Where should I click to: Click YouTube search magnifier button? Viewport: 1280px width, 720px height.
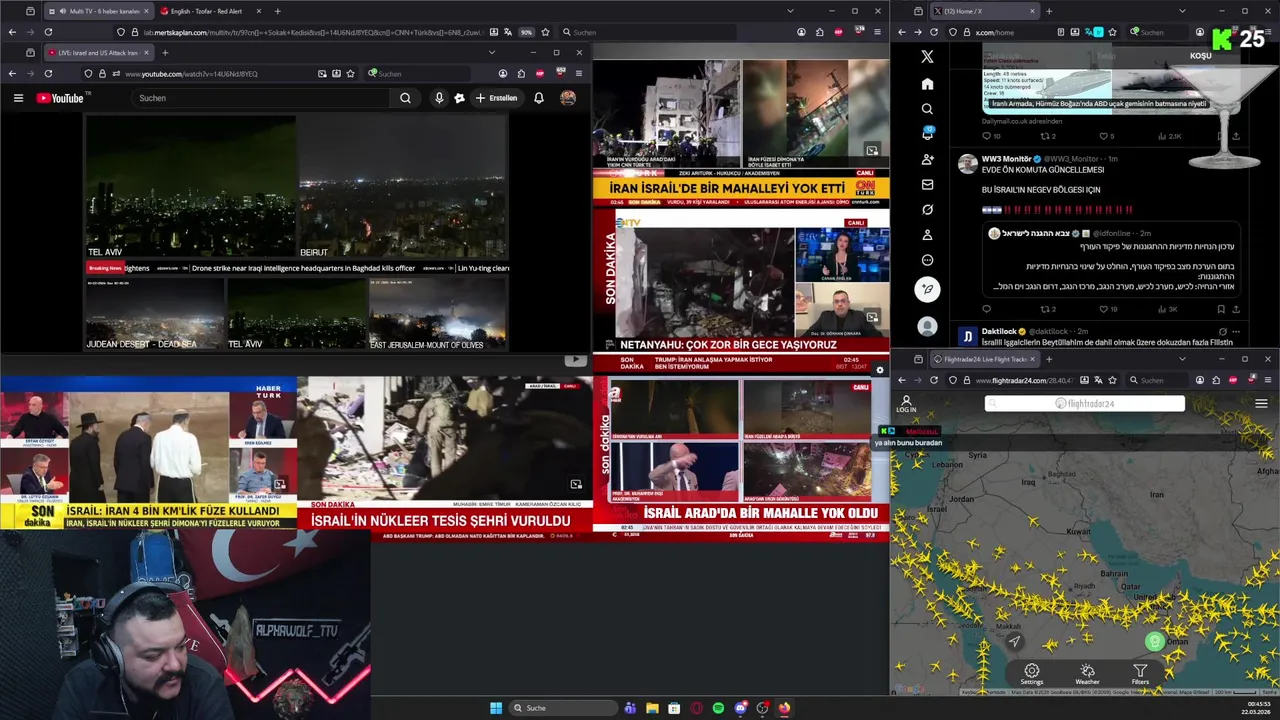point(405,98)
